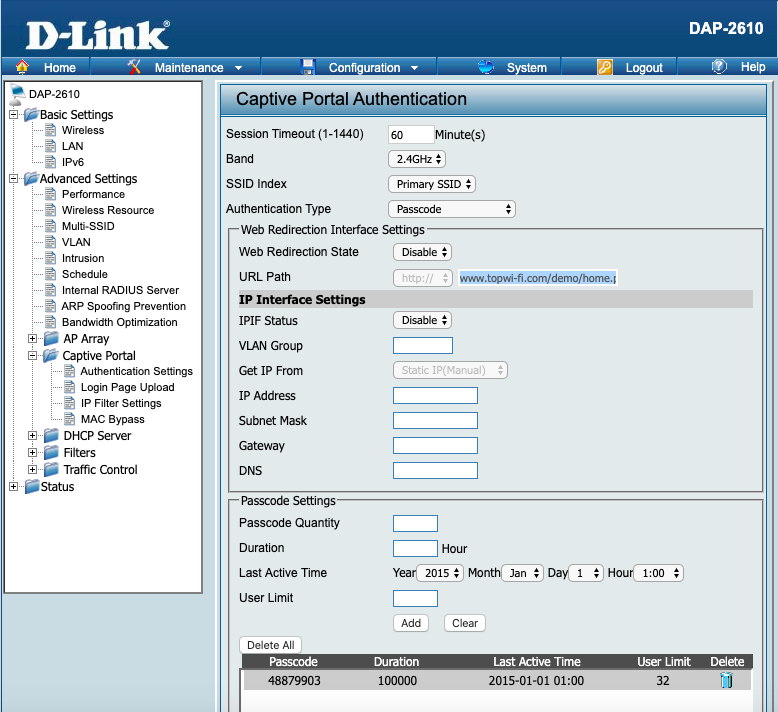Screen dimensions: 778x712
Task: Open Help from the top bar
Action: point(753,66)
